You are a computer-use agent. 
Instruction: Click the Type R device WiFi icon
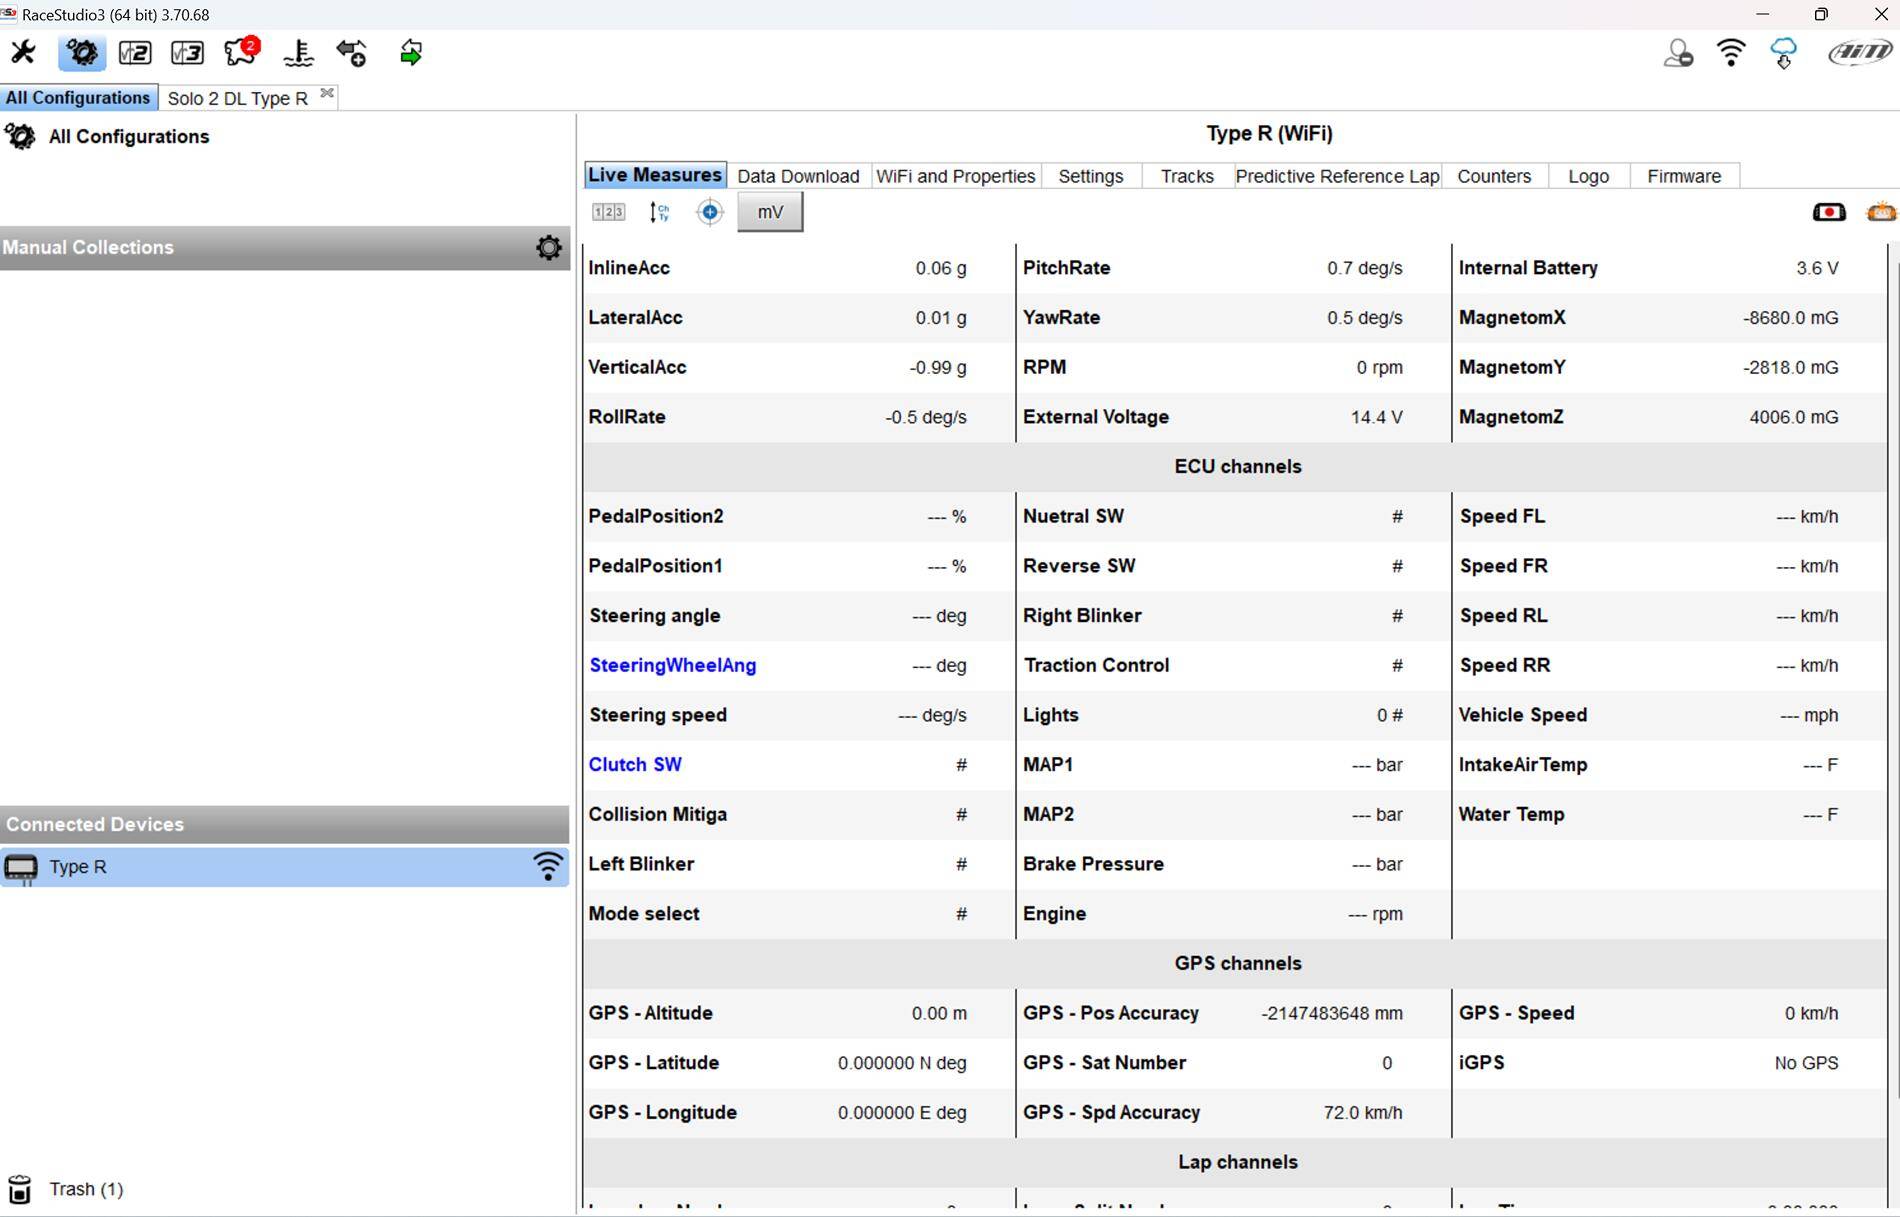548,866
